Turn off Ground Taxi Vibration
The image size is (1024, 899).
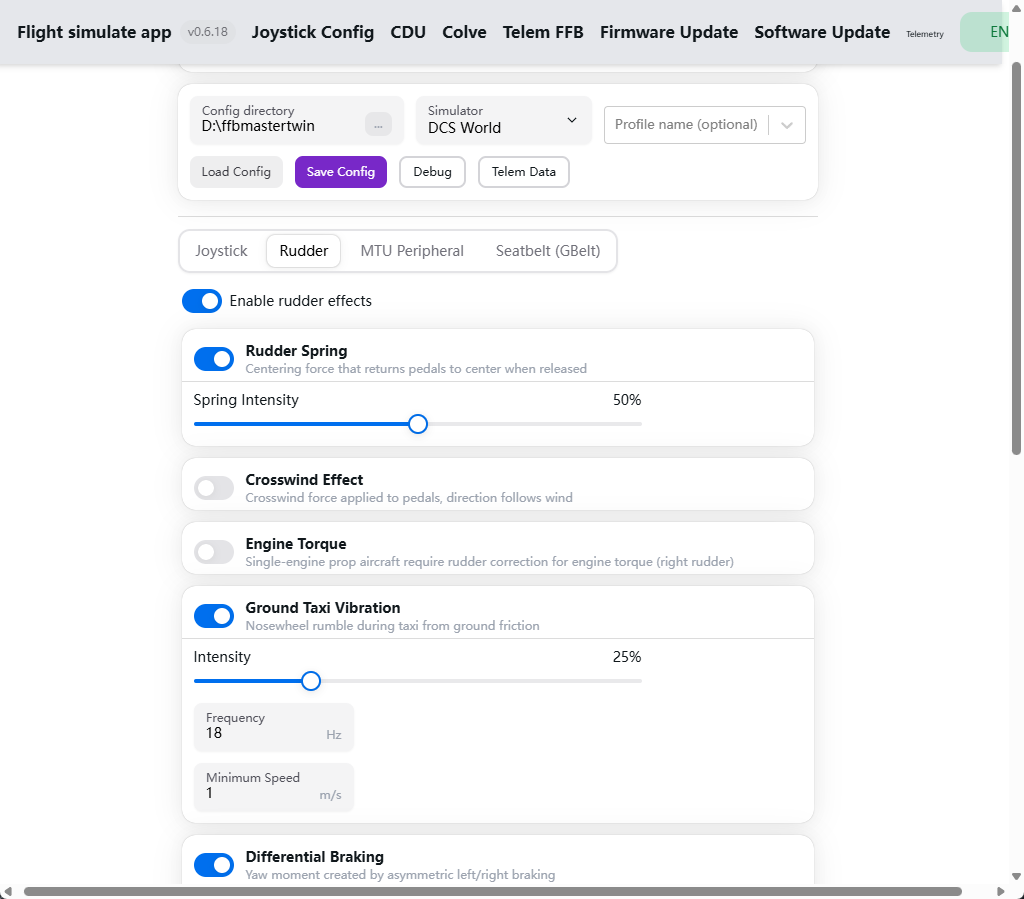coord(214,616)
